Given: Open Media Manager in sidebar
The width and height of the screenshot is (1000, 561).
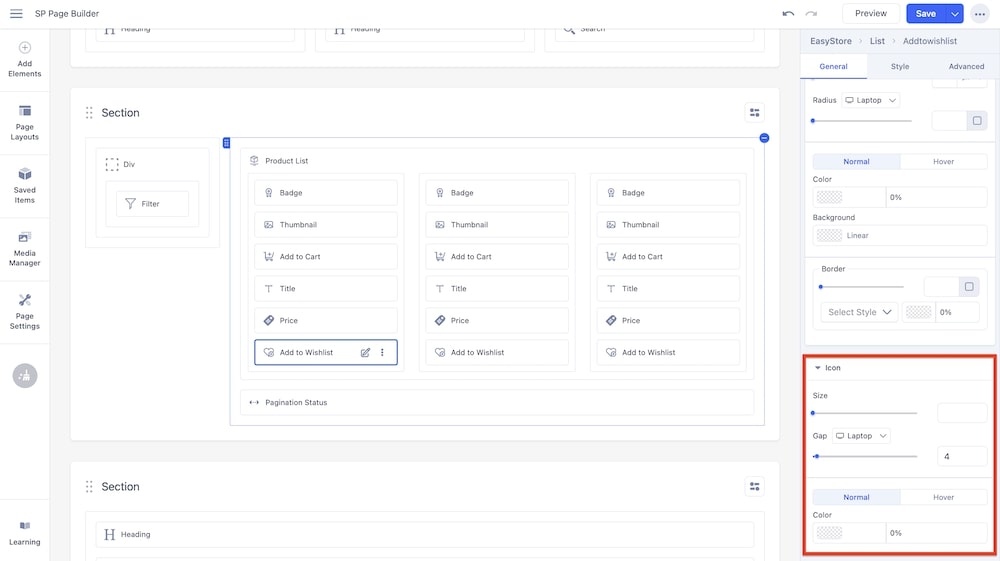Looking at the screenshot, I should click(x=25, y=248).
